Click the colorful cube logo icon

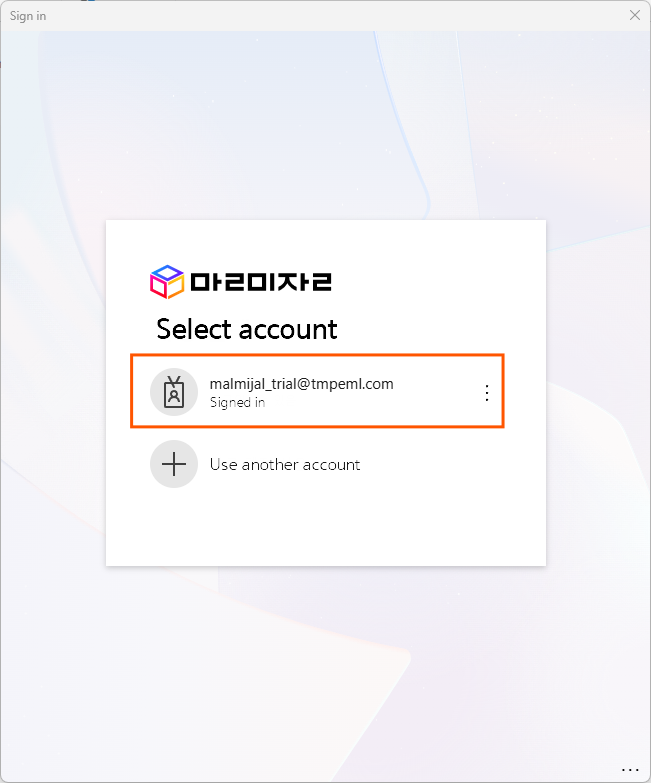[x=167, y=282]
